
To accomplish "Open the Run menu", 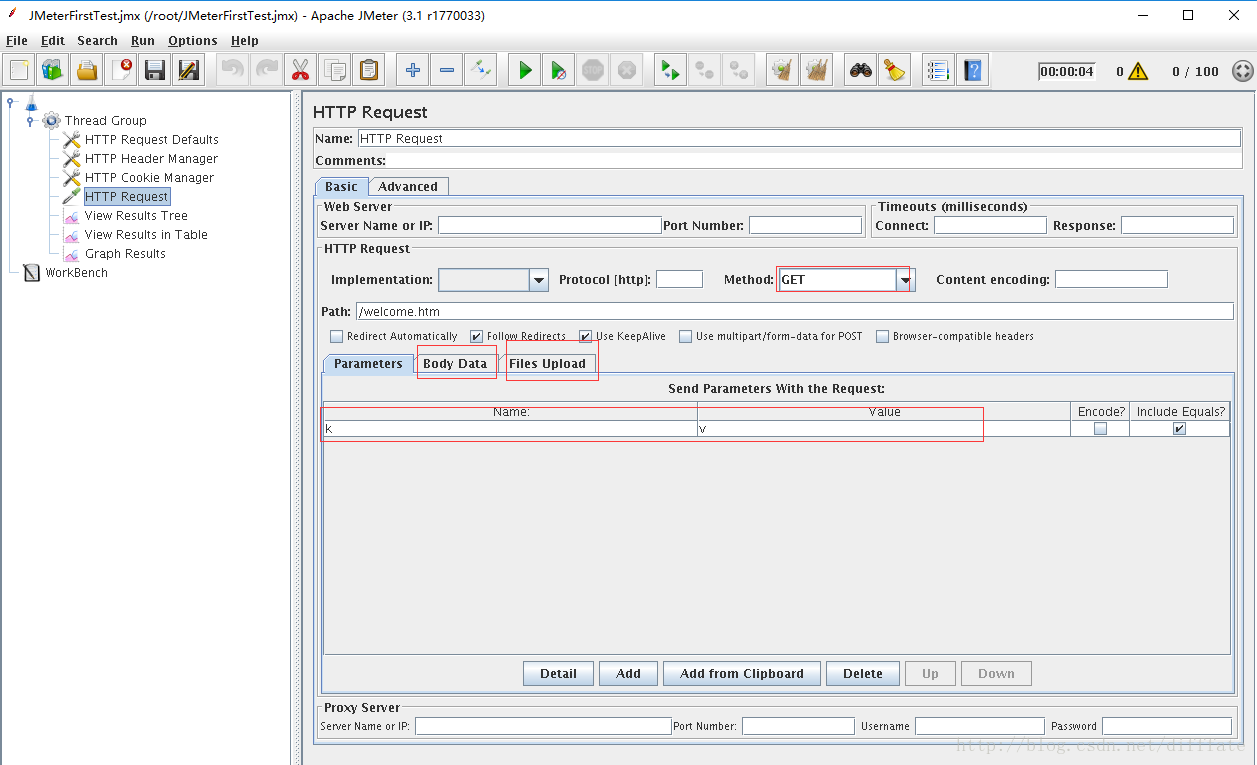I will (x=143, y=41).
